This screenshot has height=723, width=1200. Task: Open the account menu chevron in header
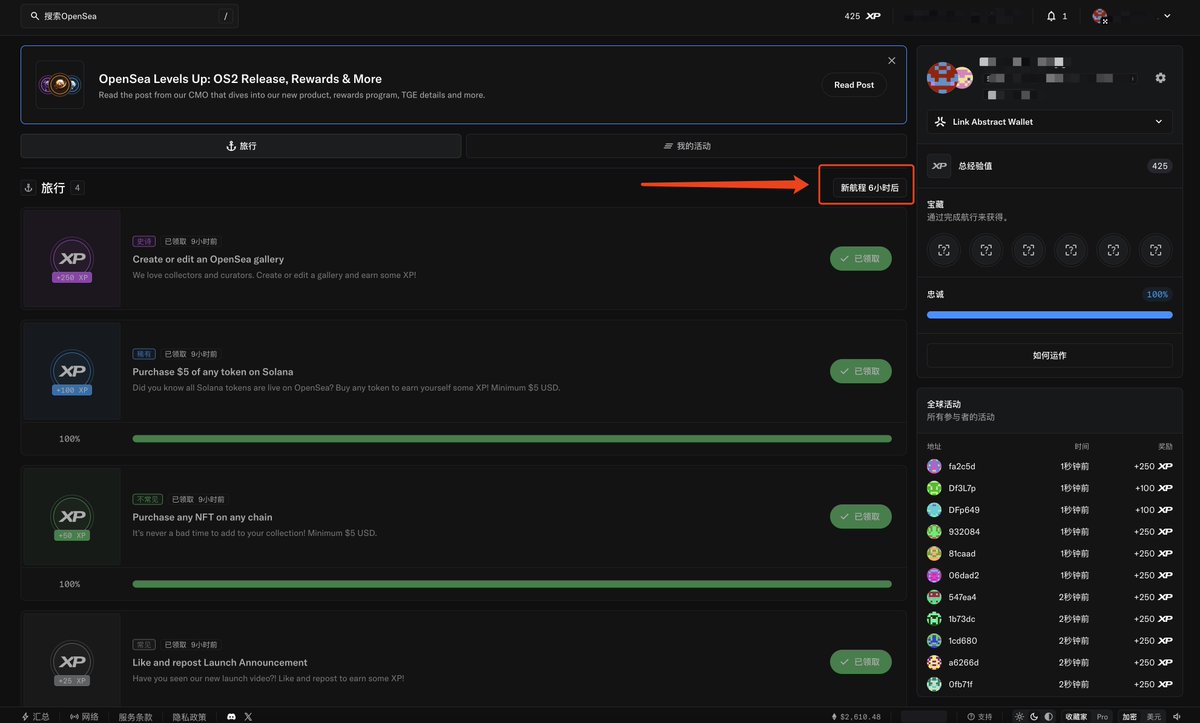click(1167, 16)
